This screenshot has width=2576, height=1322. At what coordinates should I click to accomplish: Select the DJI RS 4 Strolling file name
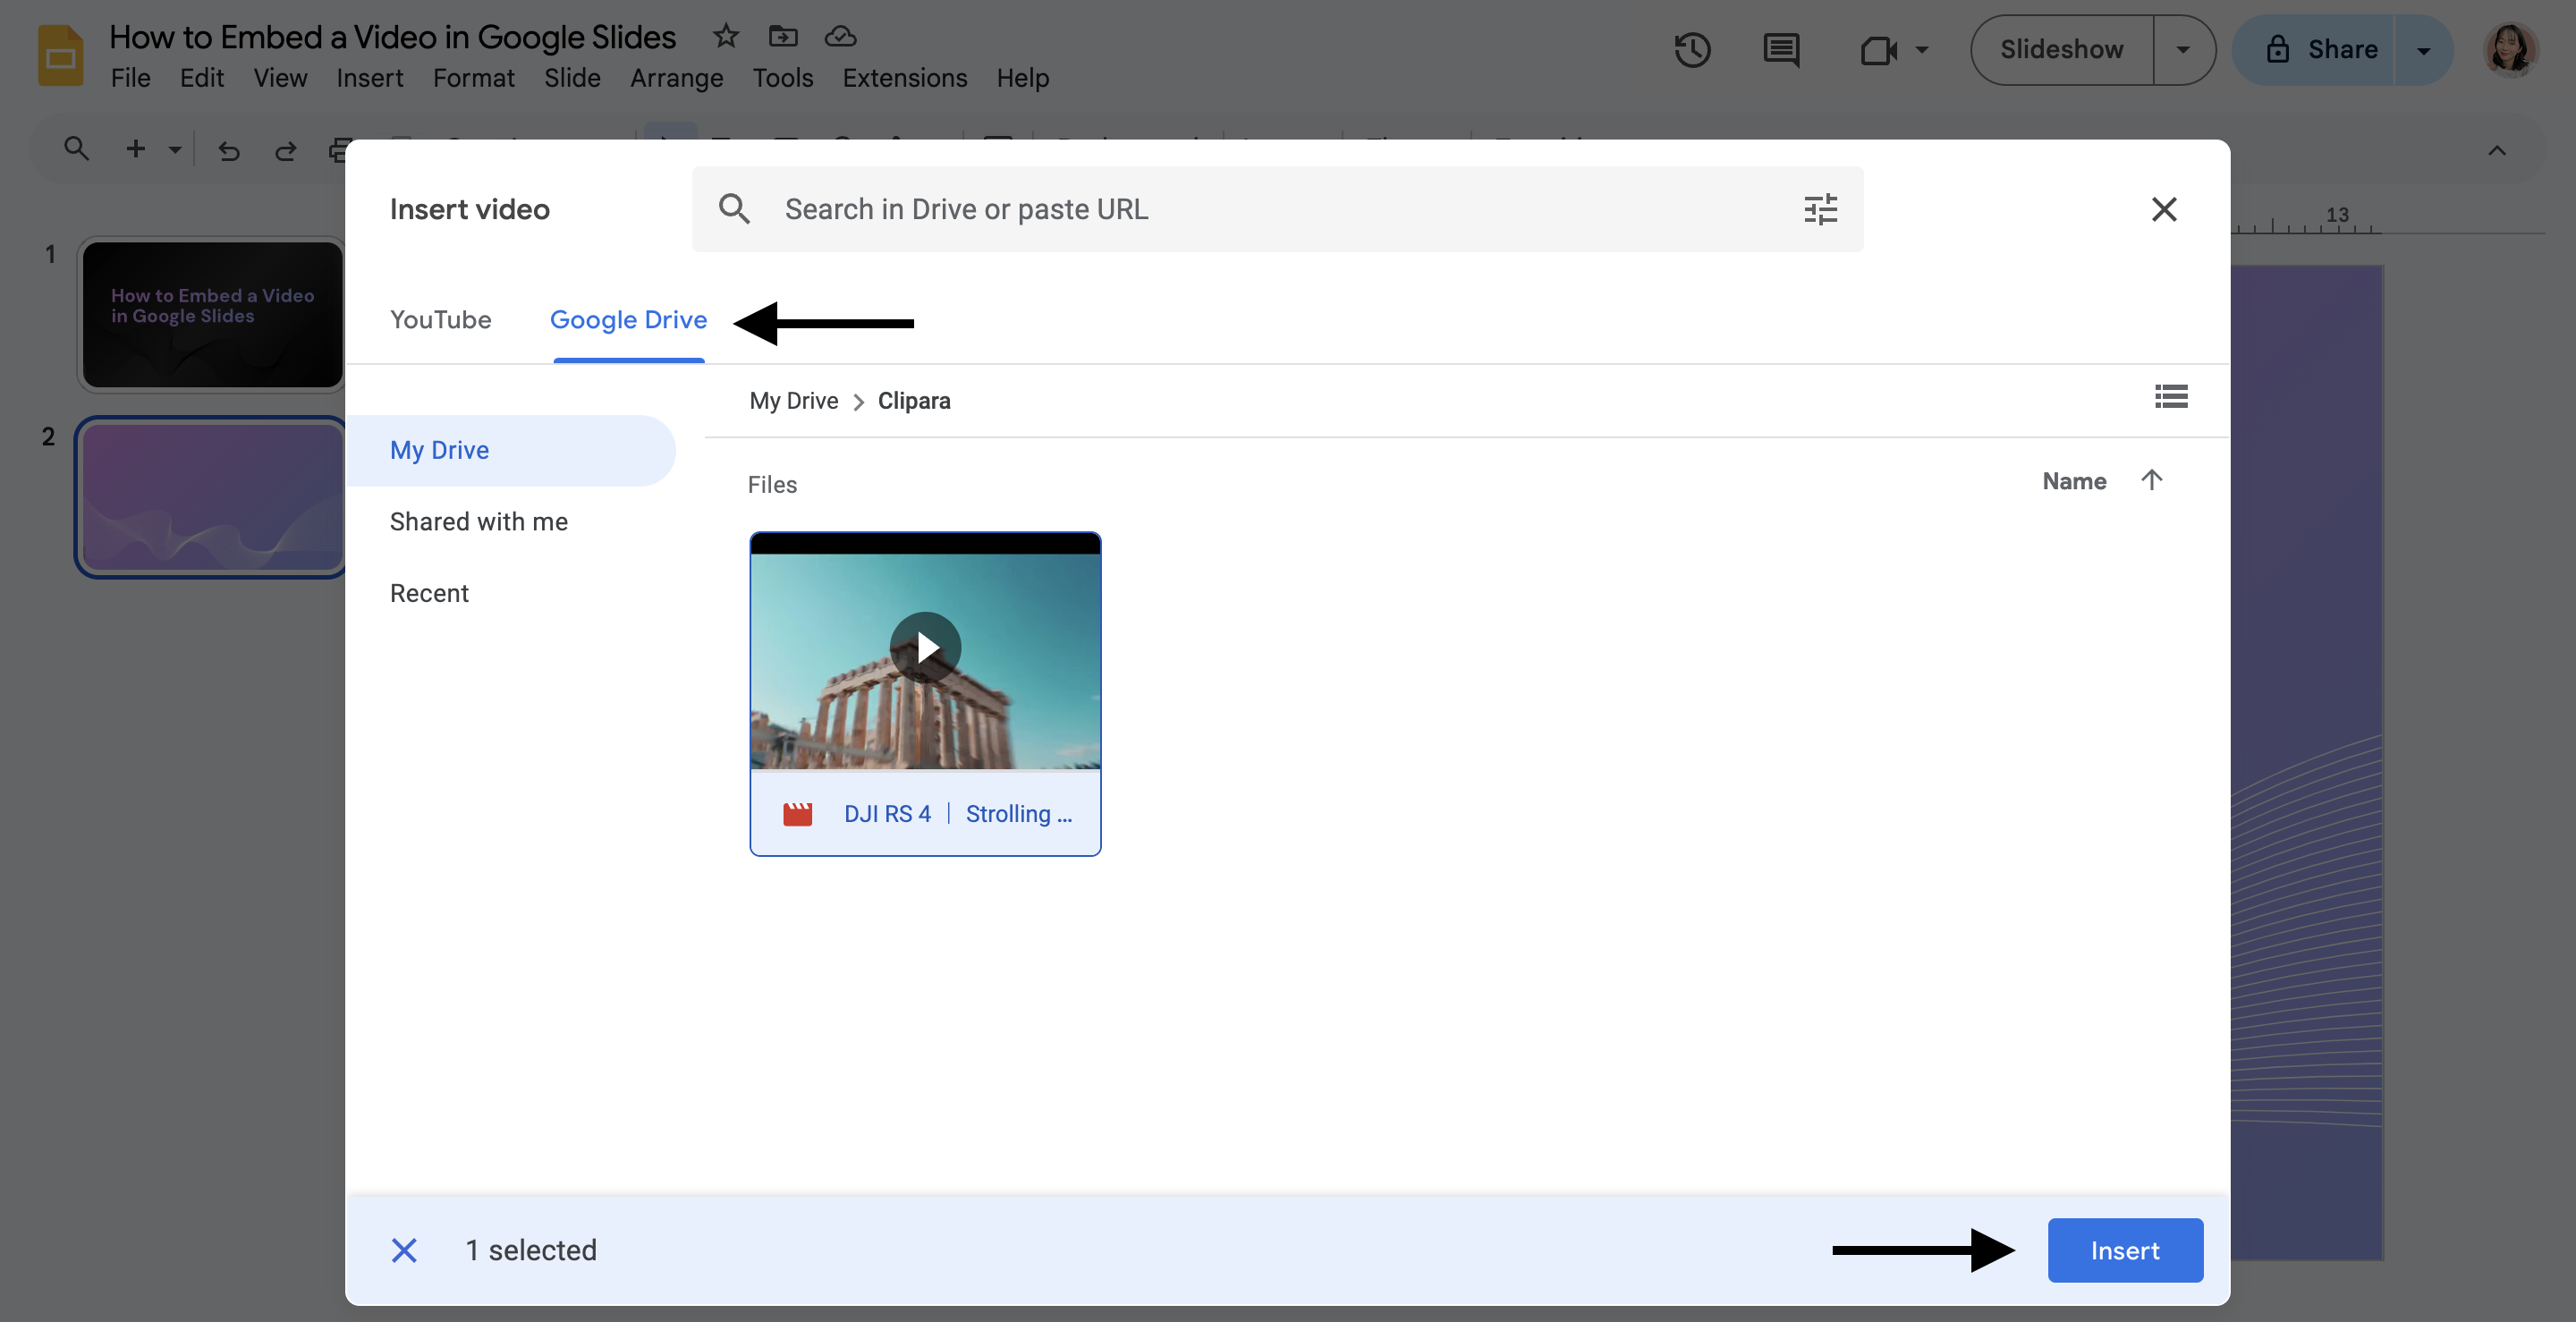957,814
